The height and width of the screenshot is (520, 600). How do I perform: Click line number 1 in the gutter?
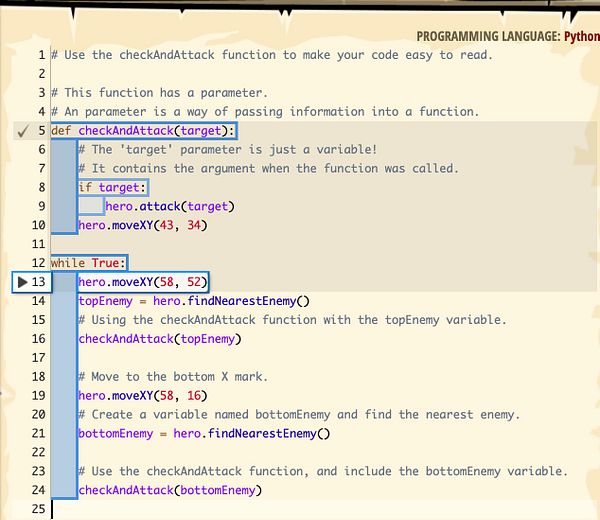[42, 55]
